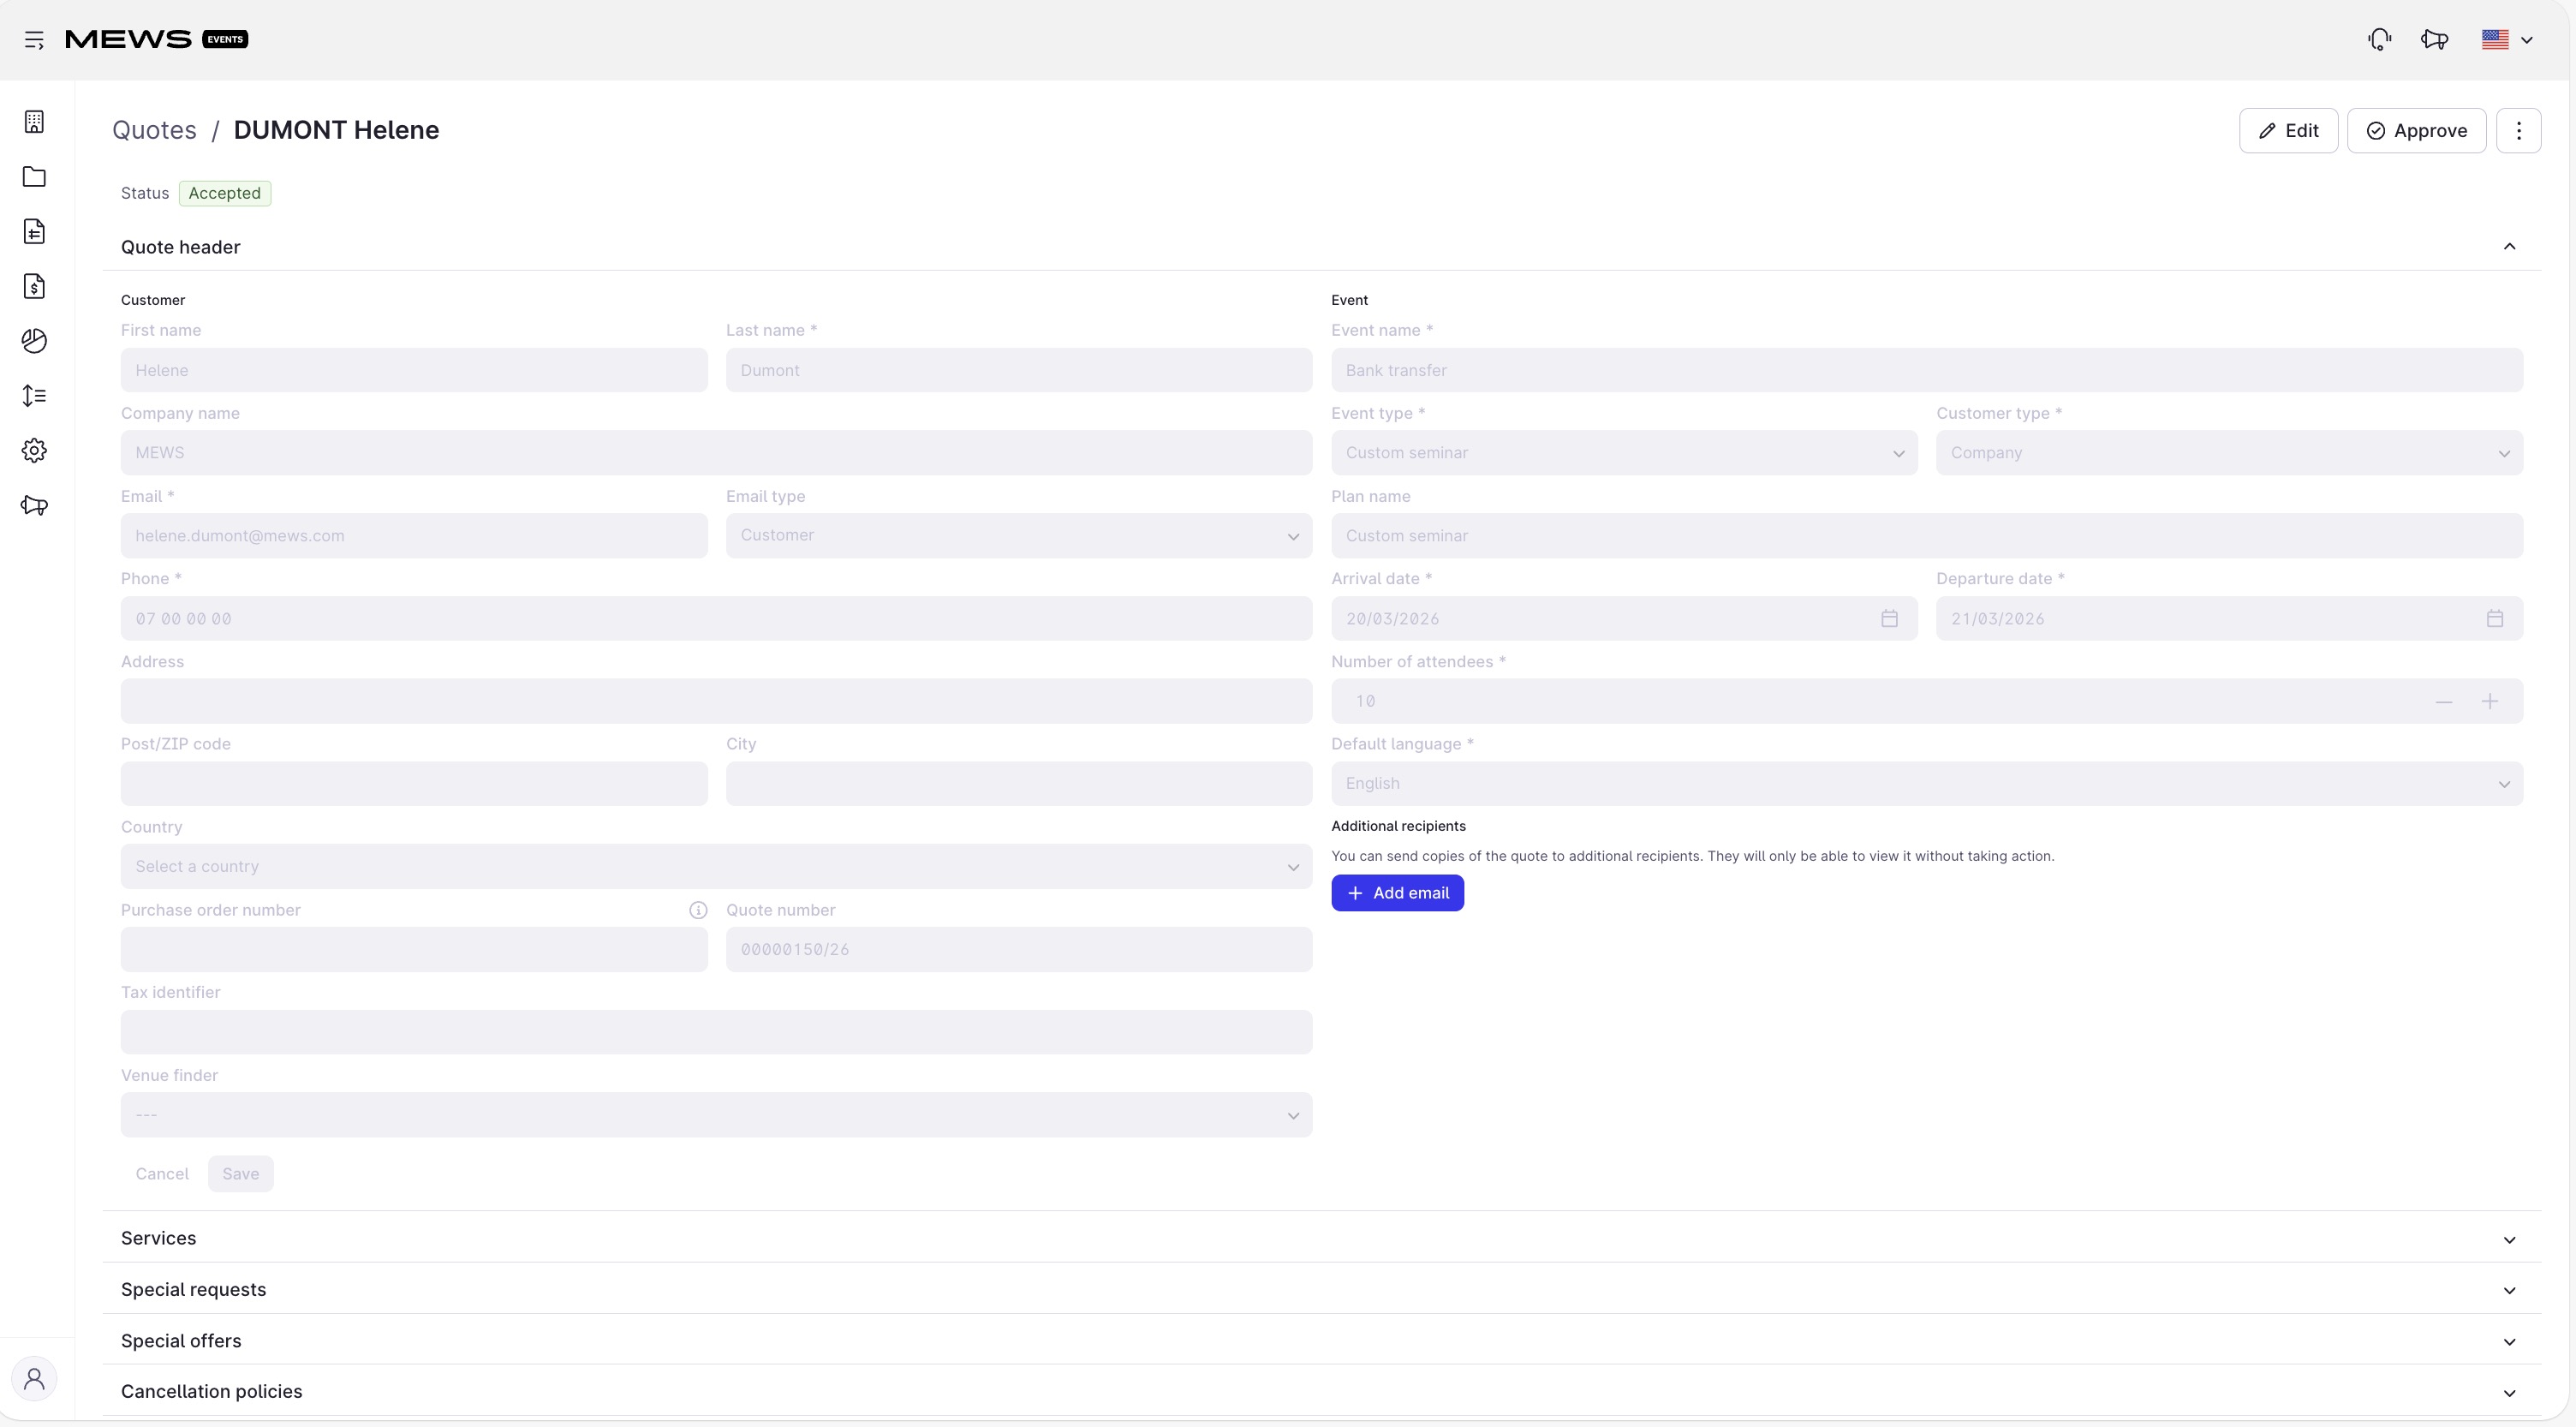The image size is (2576, 1427).
Task: Open the pie chart reports icon
Action: coord(34,341)
